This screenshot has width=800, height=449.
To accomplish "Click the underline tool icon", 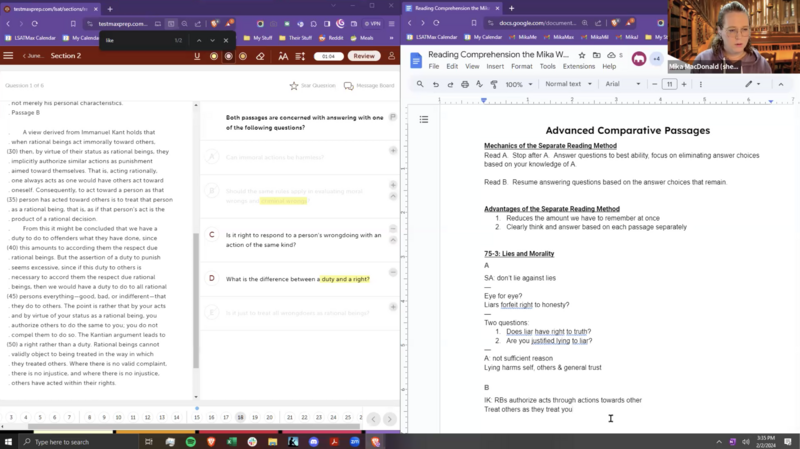I will click(x=198, y=56).
